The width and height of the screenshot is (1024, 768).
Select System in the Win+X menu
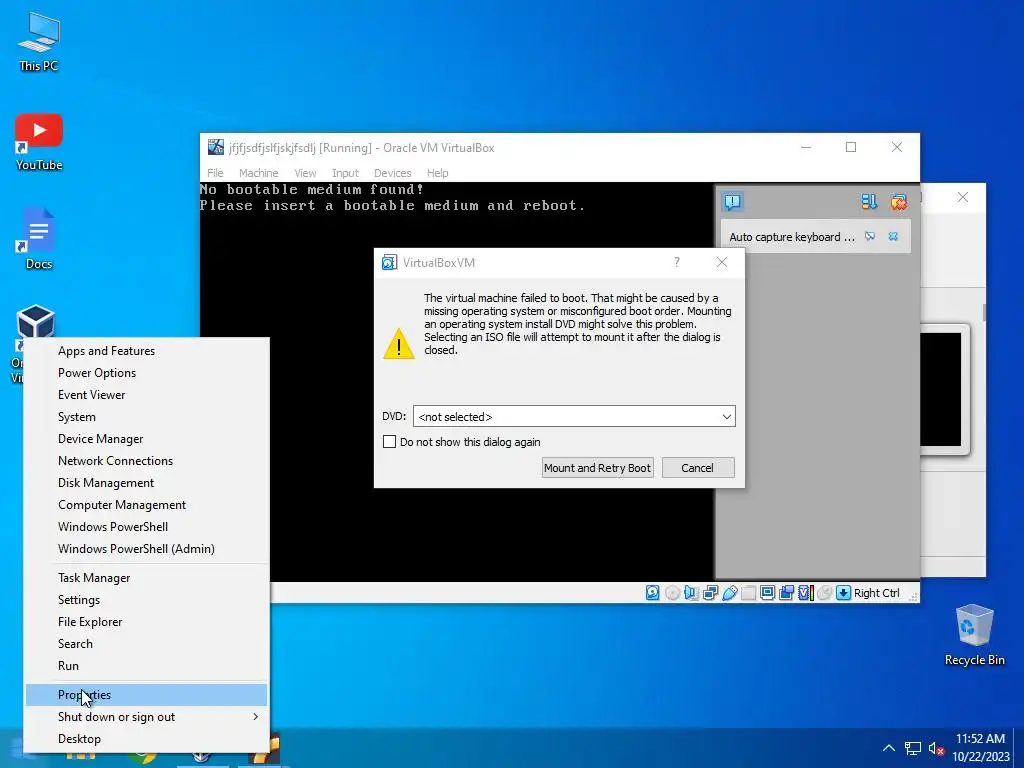tap(146, 417)
